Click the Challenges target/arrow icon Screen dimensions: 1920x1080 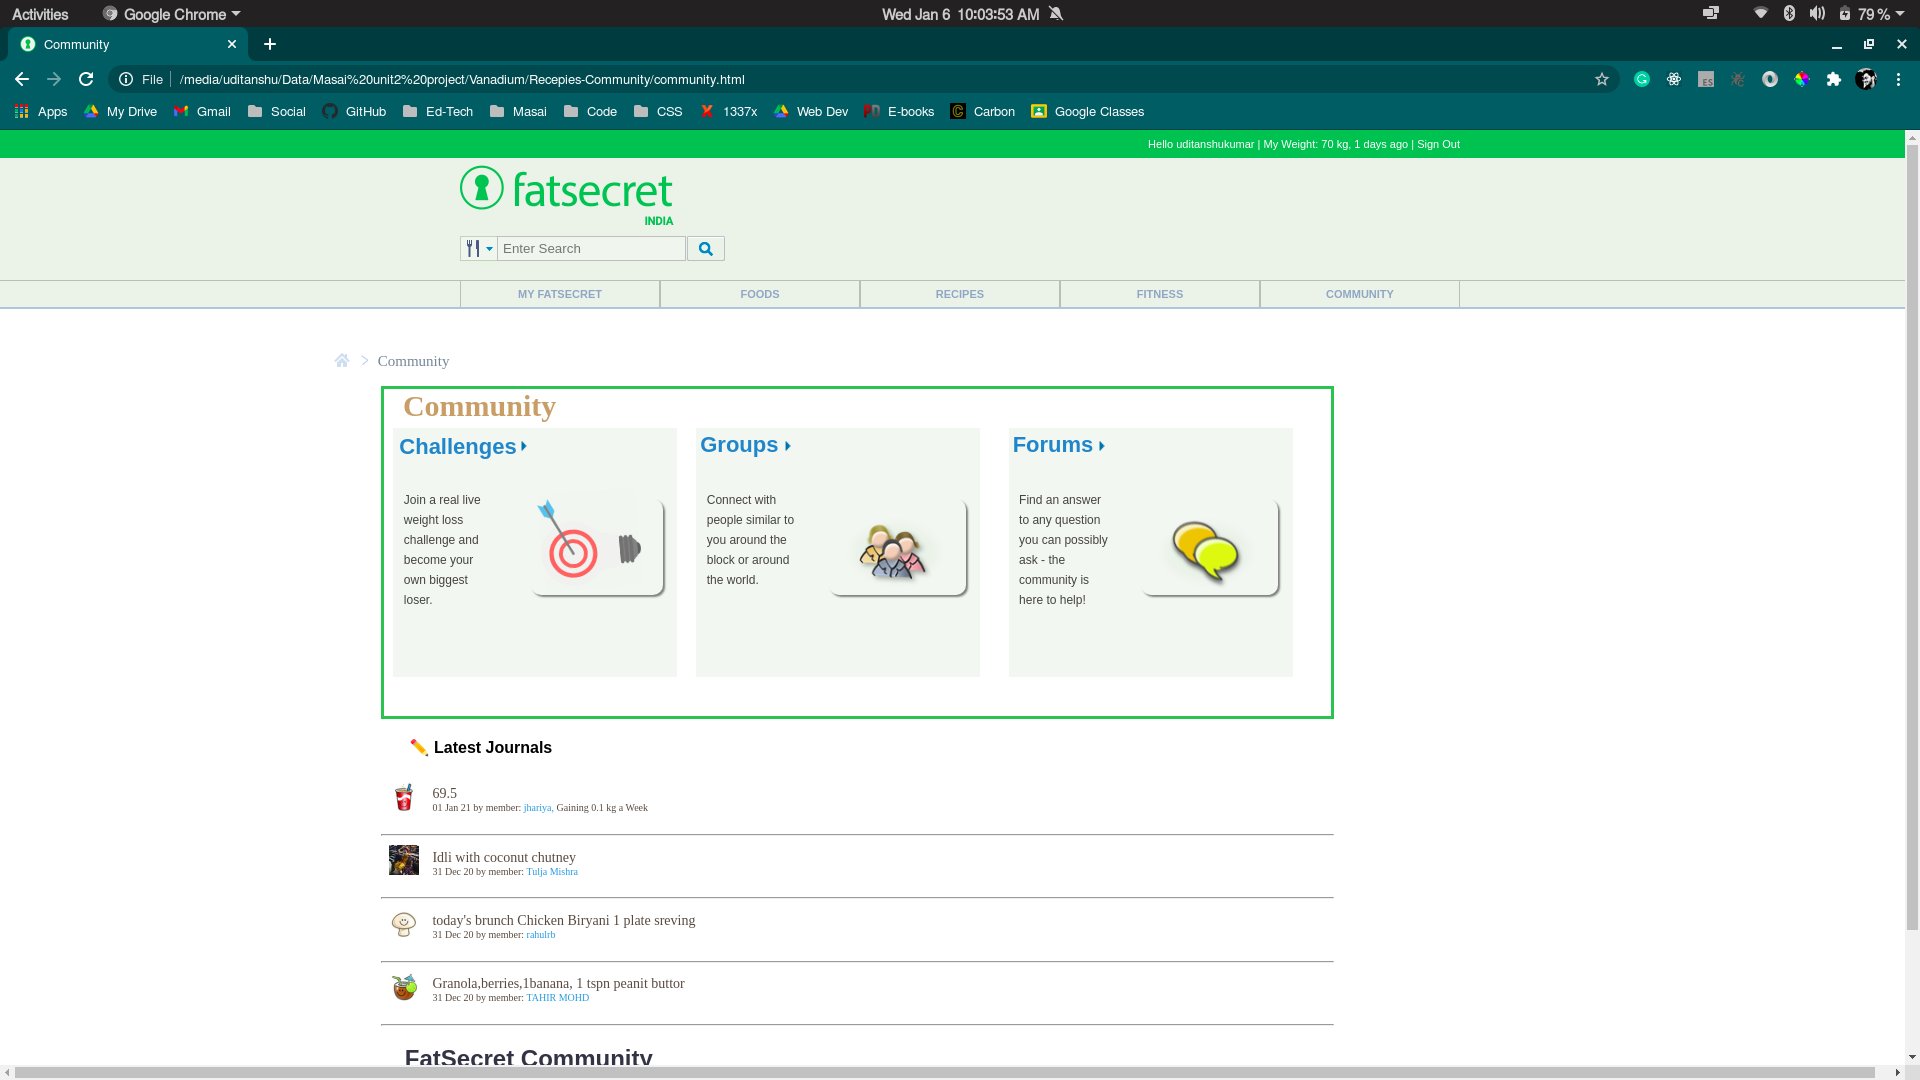(x=572, y=547)
